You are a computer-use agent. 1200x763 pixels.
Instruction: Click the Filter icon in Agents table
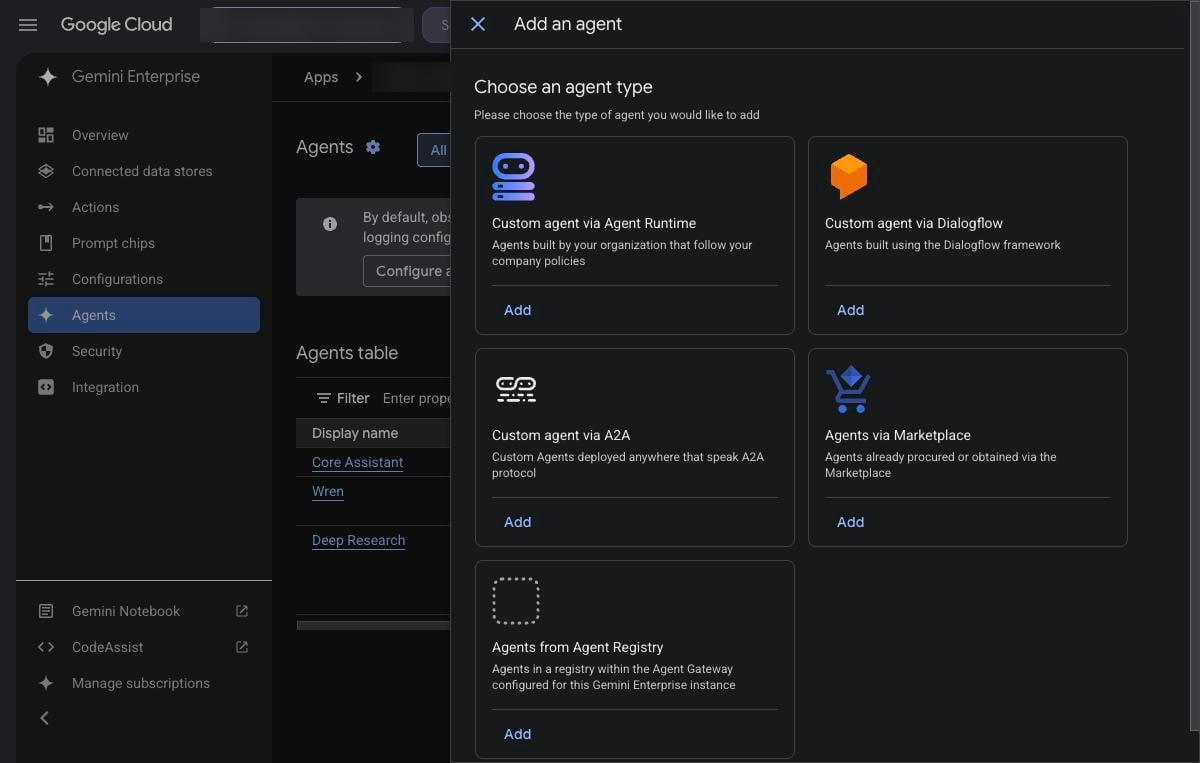324,398
